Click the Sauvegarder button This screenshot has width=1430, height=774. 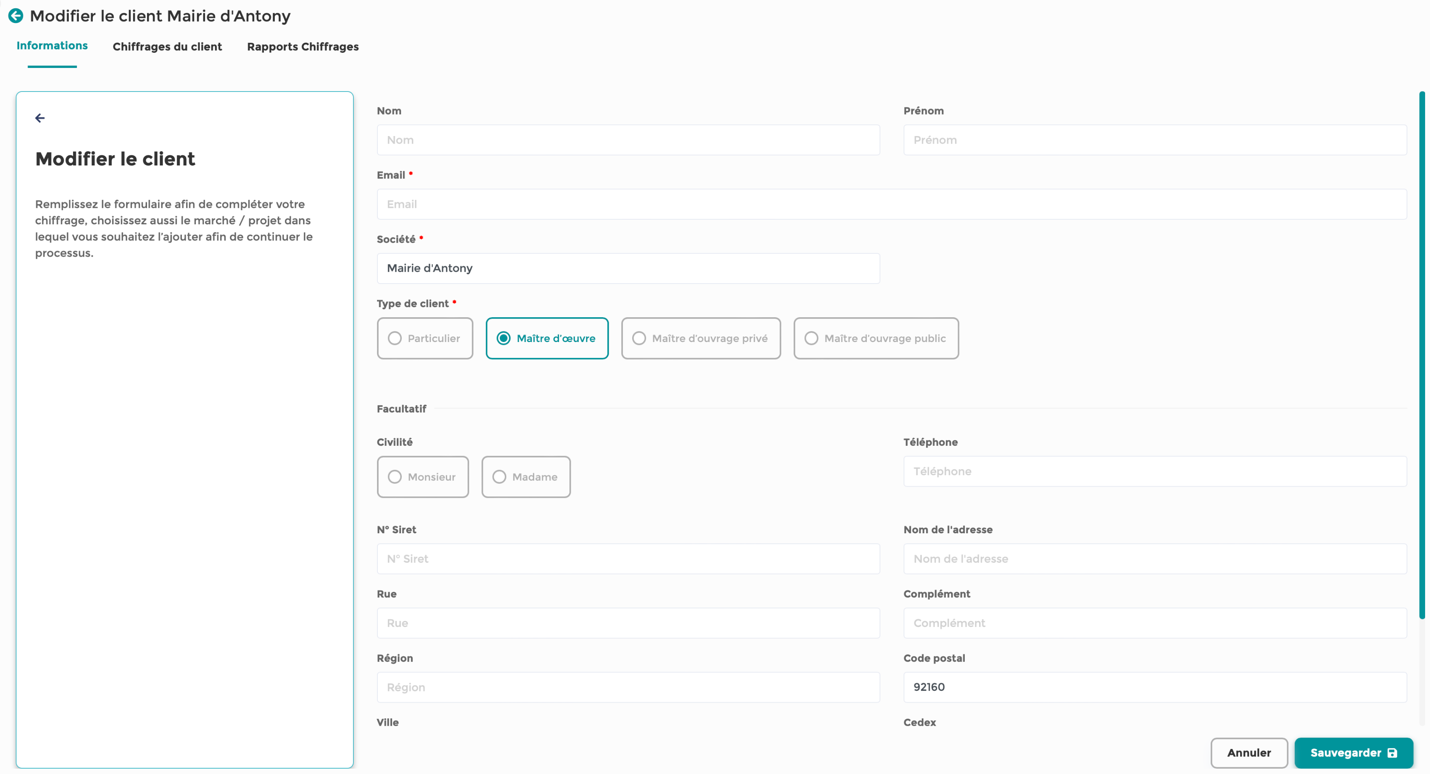(1354, 753)
